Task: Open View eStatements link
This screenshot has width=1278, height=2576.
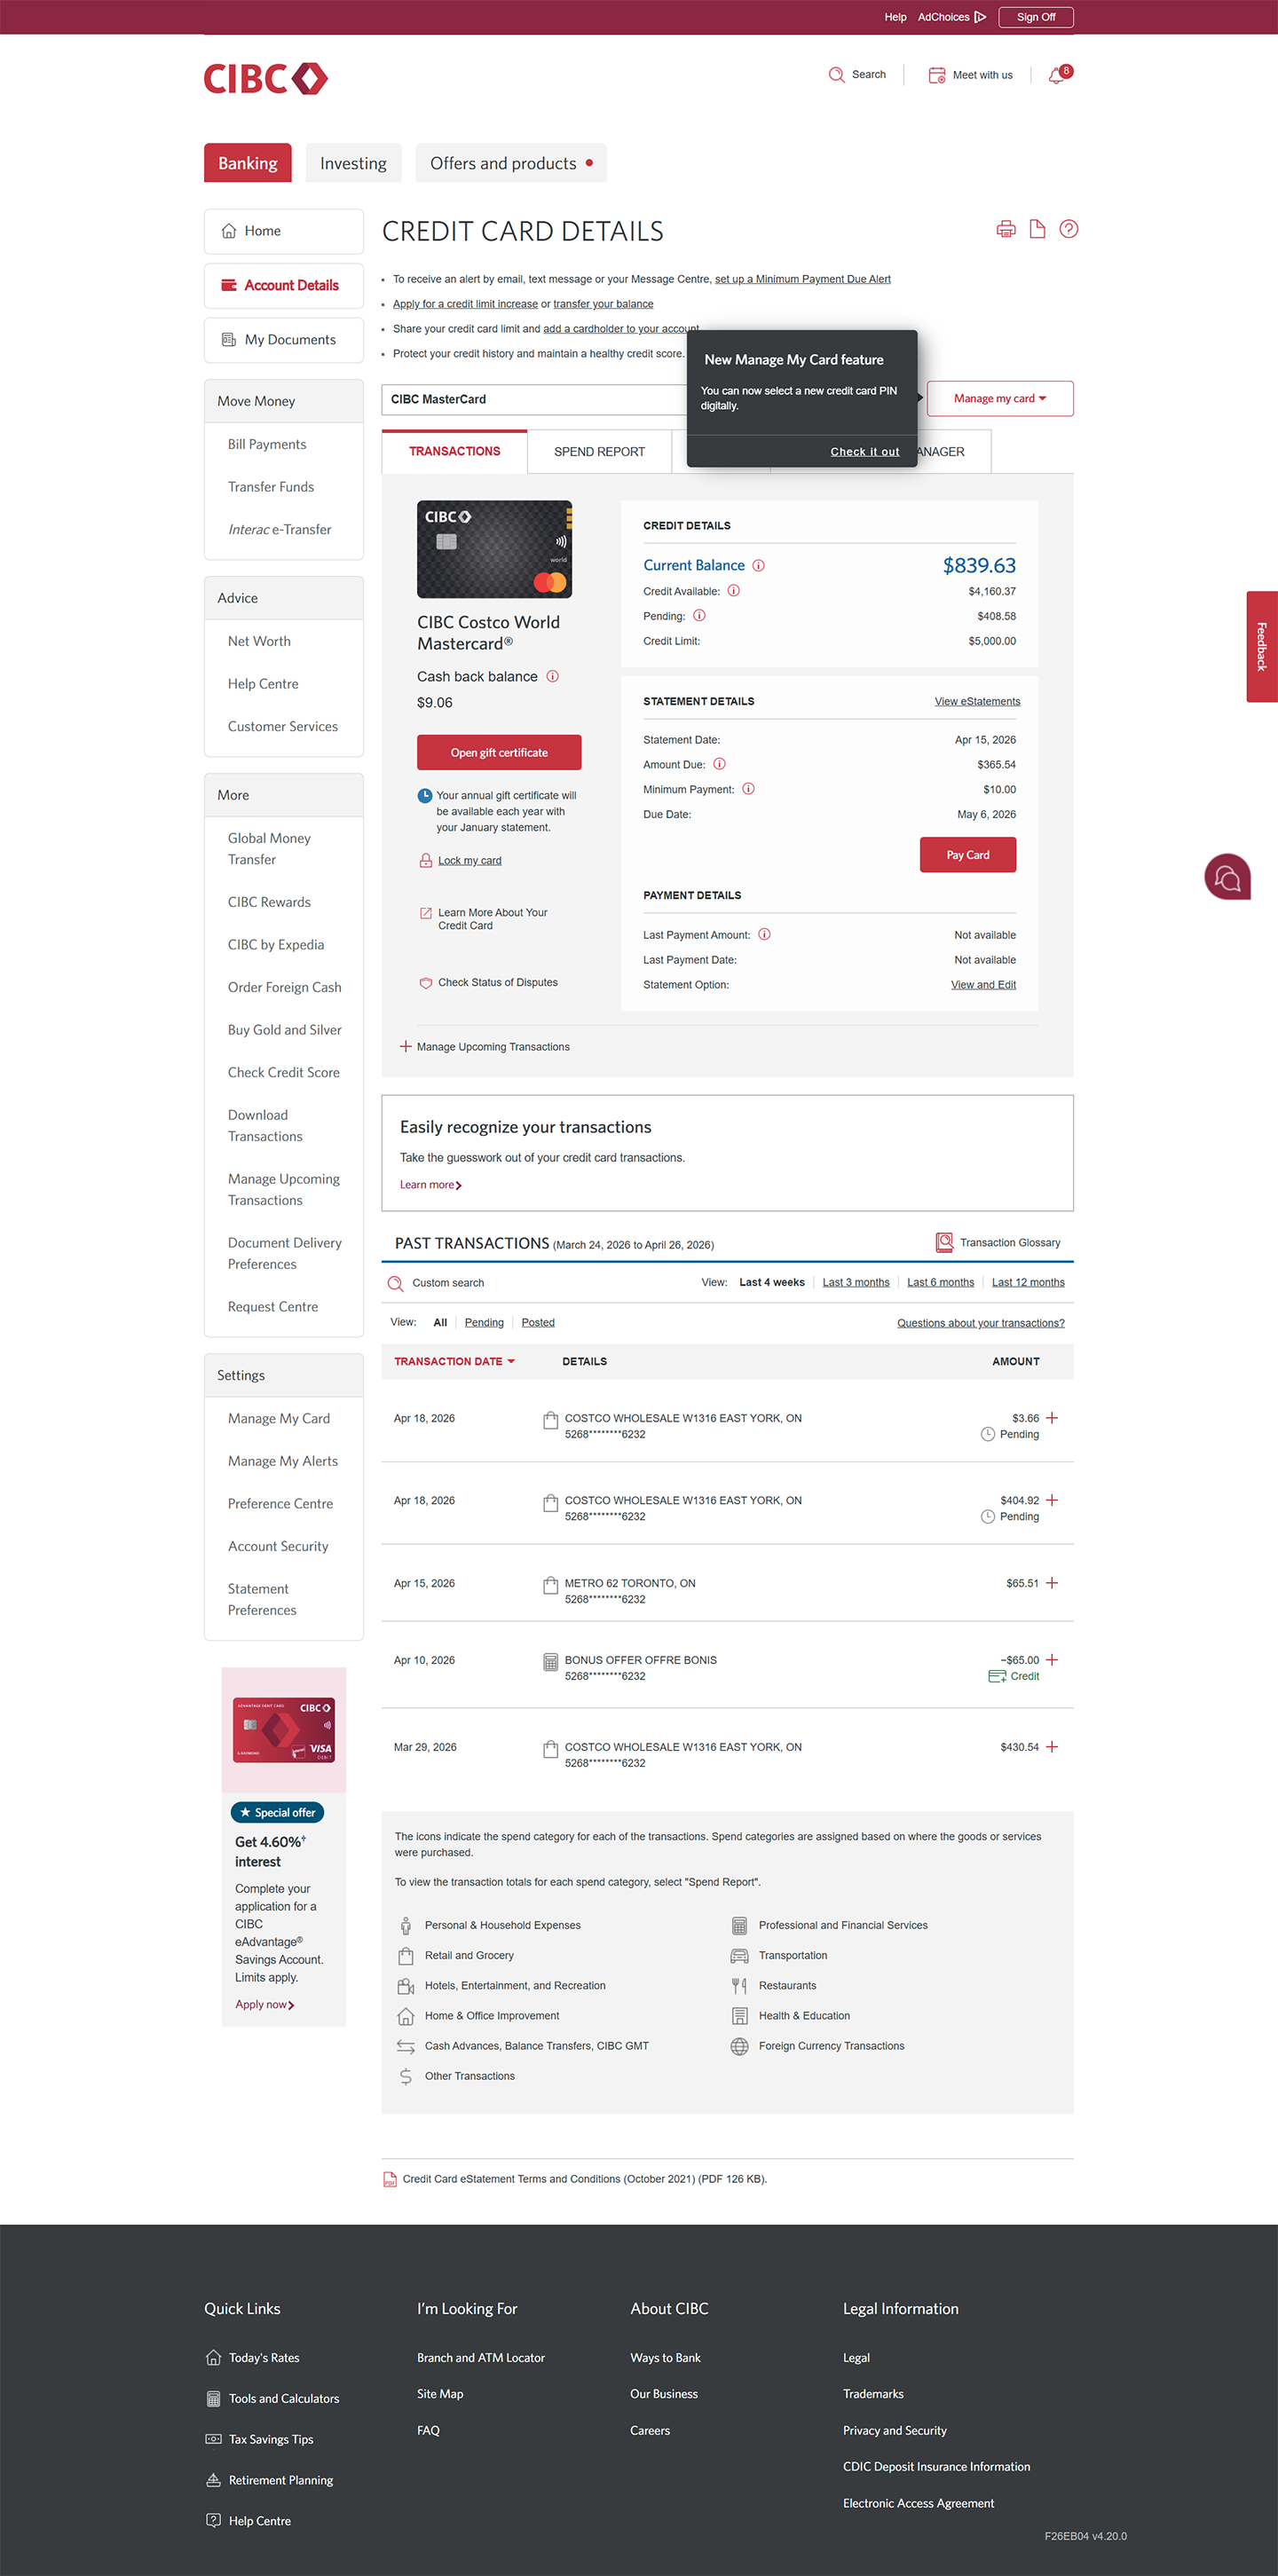Action: click(977, 702)
